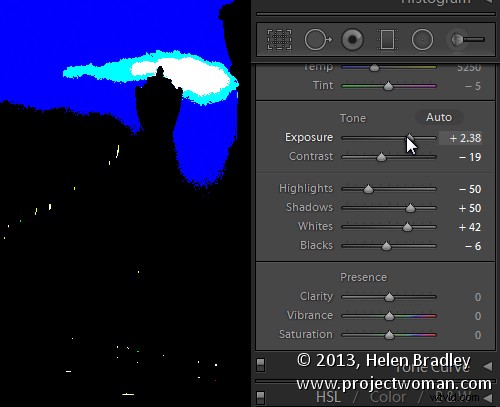Click the Highlights value -50
This screenshot has width=500, height=407.
pos(470,189)
